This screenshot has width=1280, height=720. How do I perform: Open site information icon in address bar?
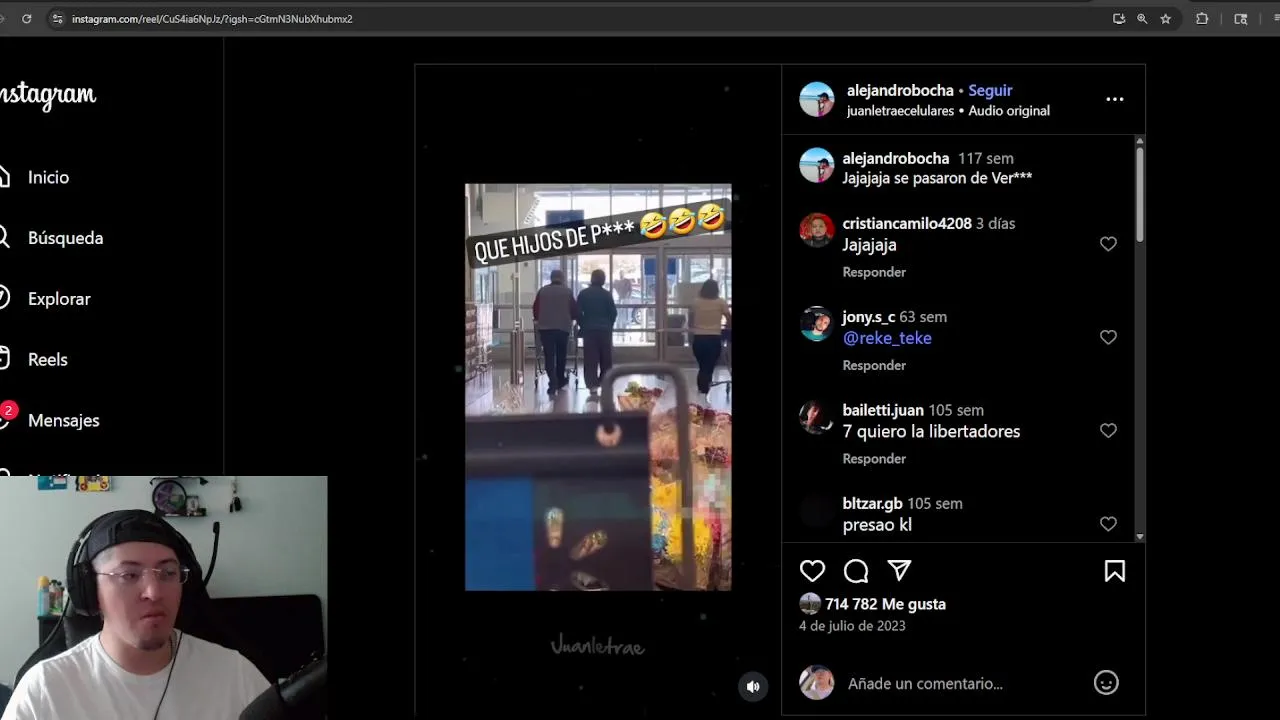click(x=57, y=19)
